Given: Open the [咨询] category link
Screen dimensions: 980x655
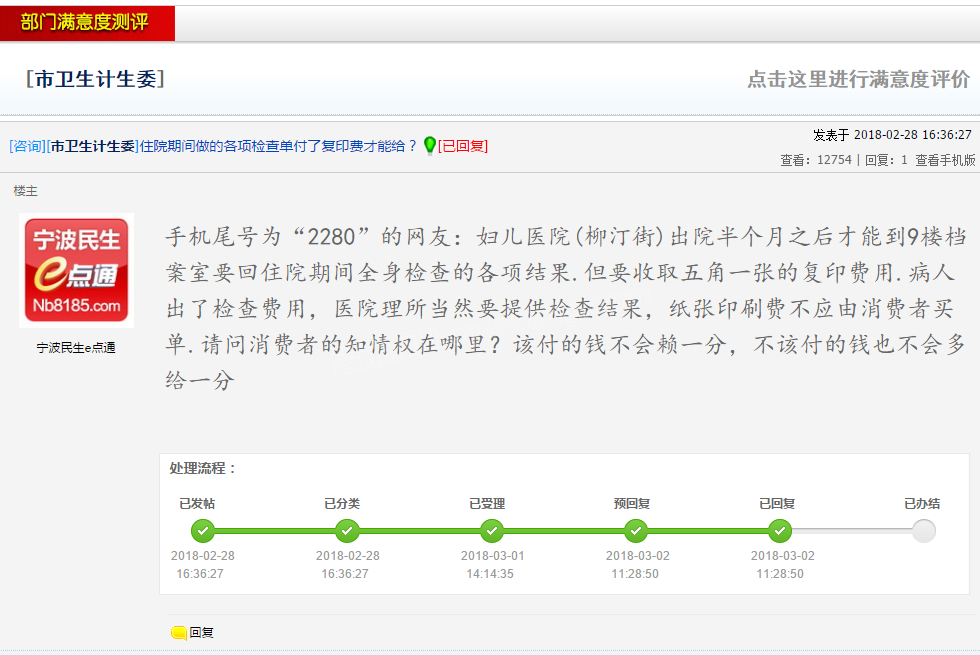Looking at the screenshot, I should pos(27,146).
